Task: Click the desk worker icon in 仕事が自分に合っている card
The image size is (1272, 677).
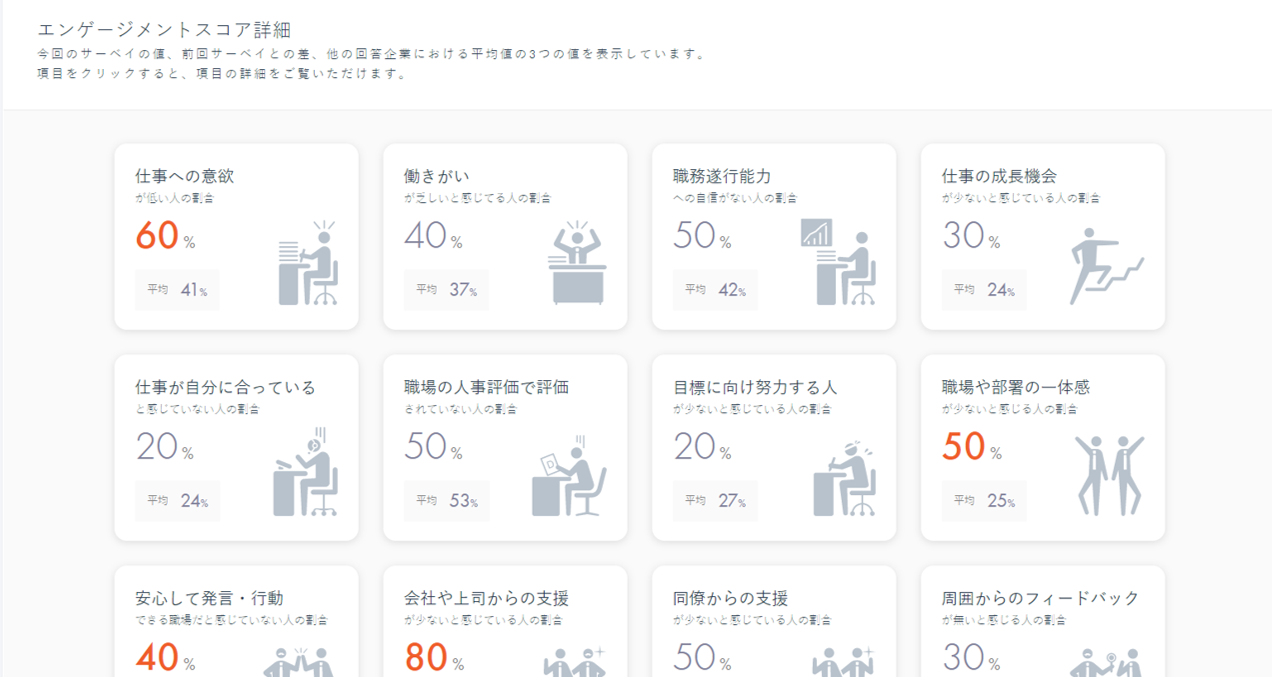Action: coord(306,473)
